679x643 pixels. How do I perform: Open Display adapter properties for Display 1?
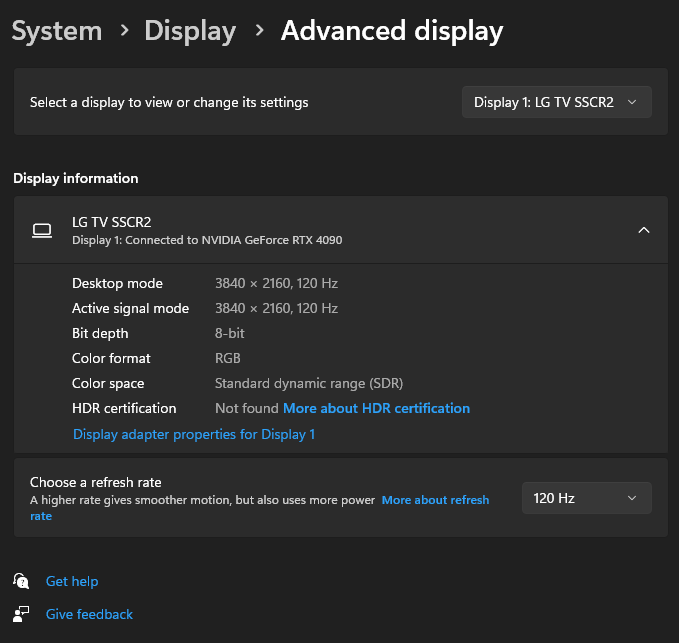point(194,434)
